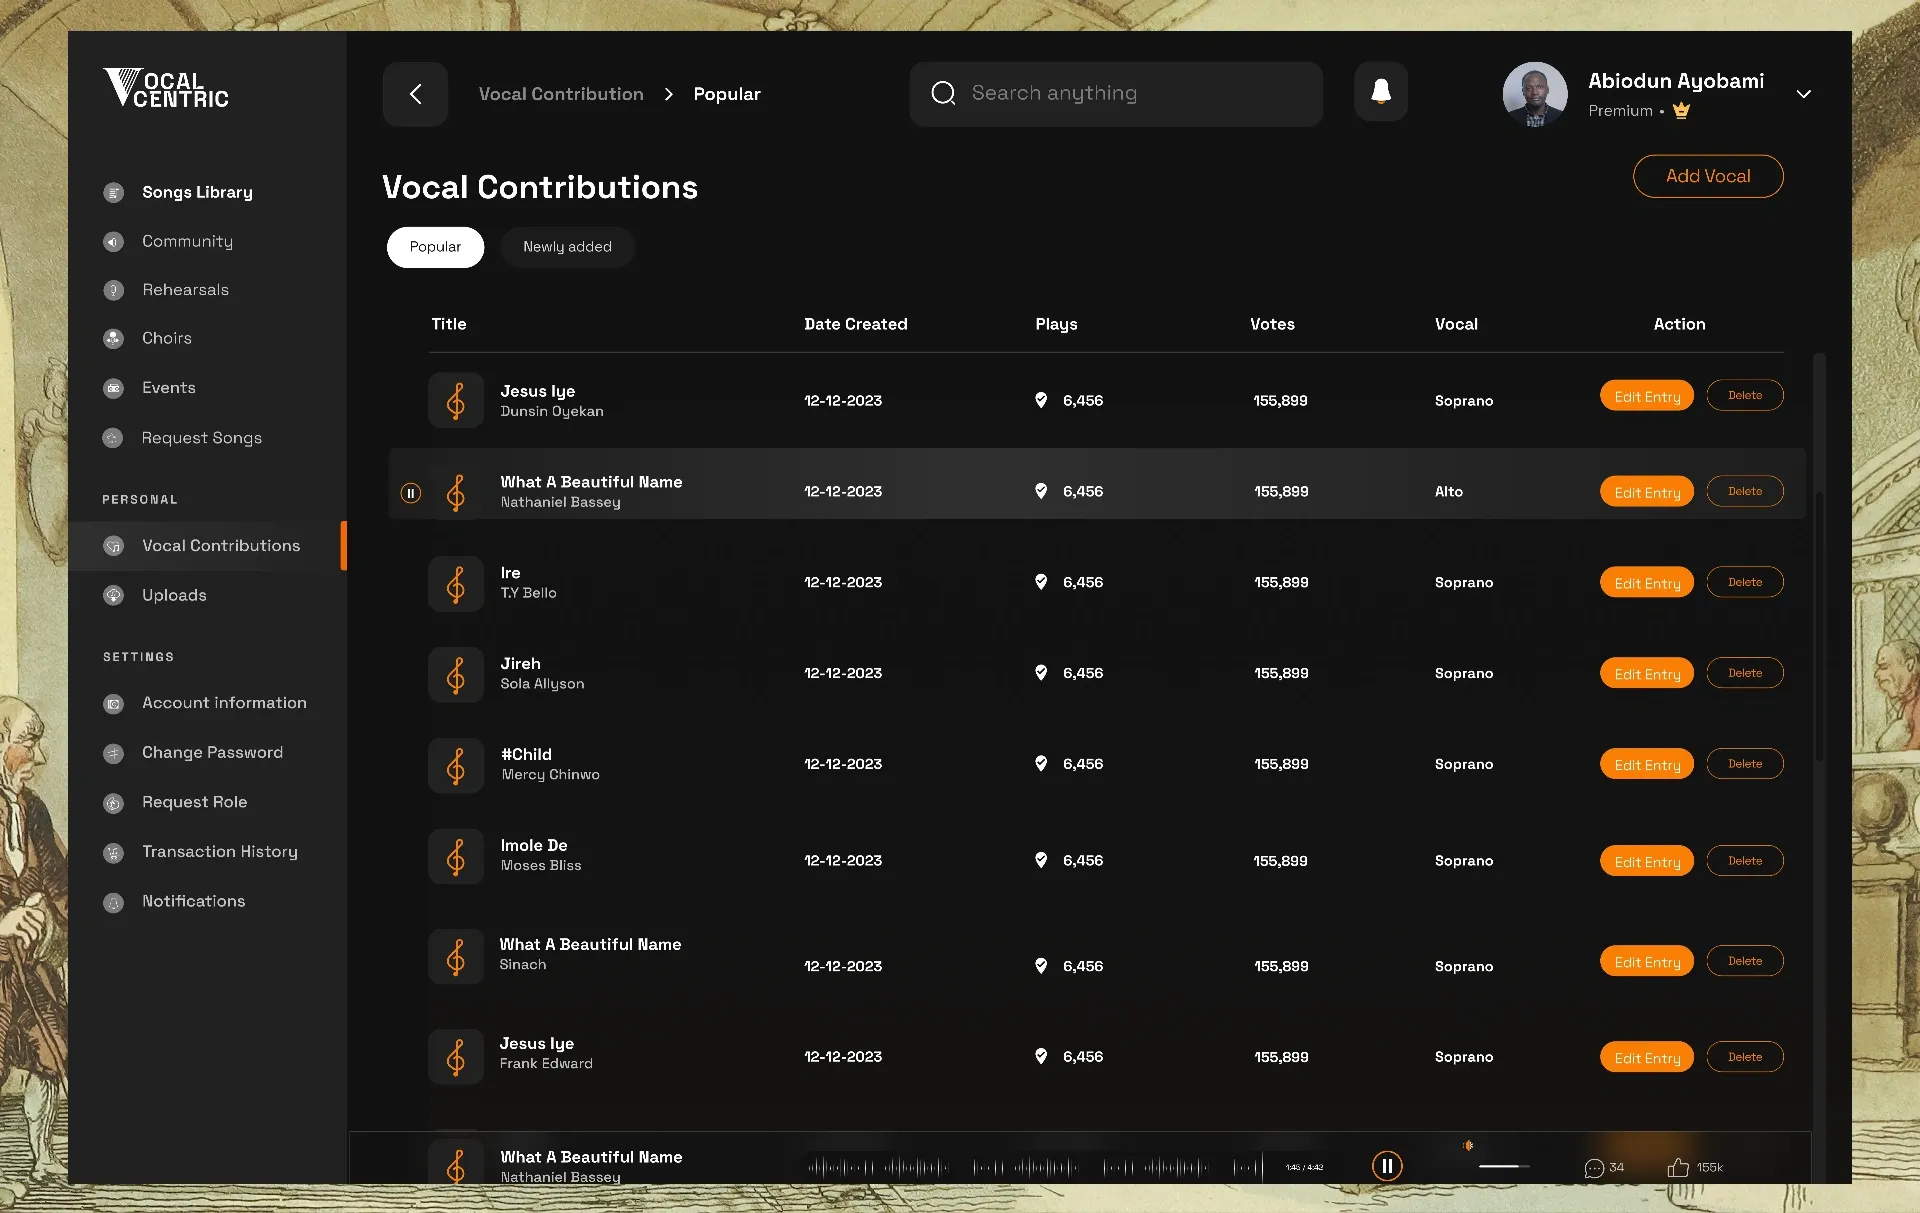Click Transaction History sidebar icon
Screen dimensions: 1920x1213
[x=114, y=852]
